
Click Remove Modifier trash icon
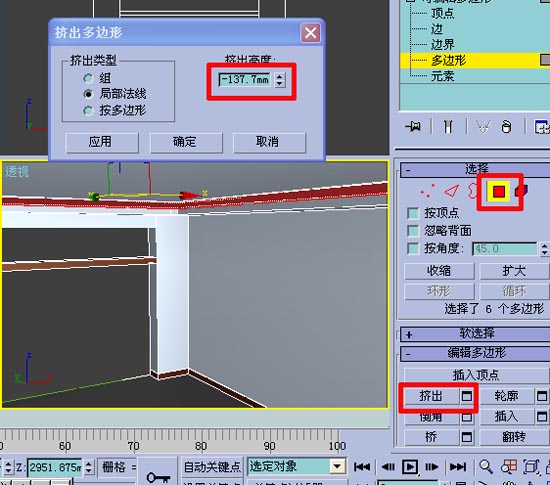pos(506,127)
